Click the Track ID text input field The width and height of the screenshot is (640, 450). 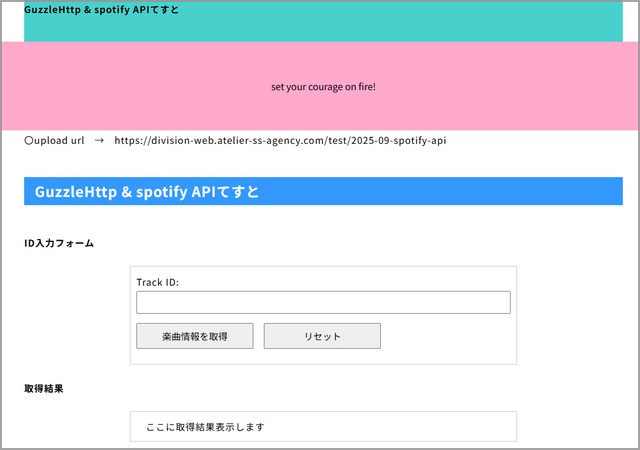(x=323, y=302)
